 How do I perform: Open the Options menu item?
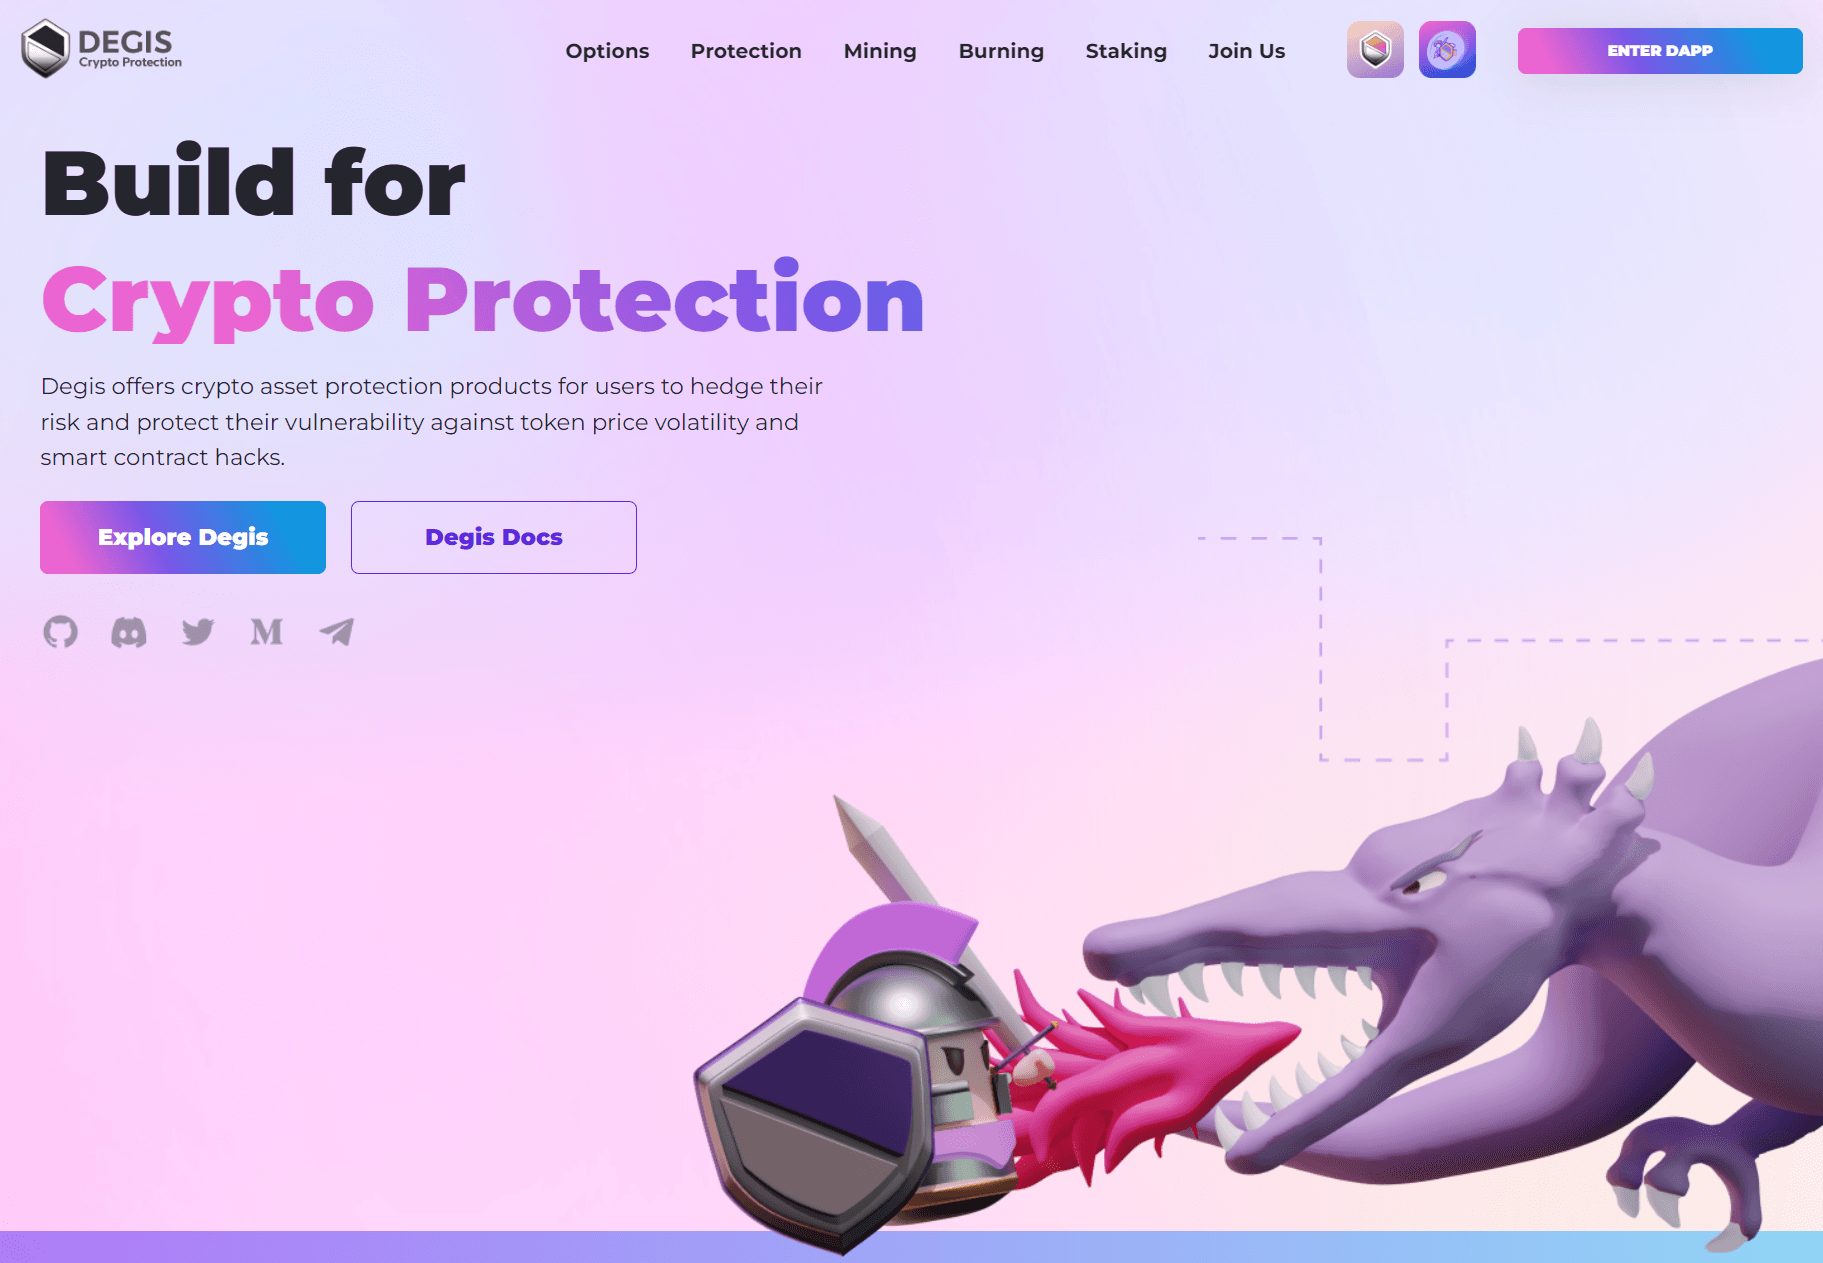click(607, 51)
